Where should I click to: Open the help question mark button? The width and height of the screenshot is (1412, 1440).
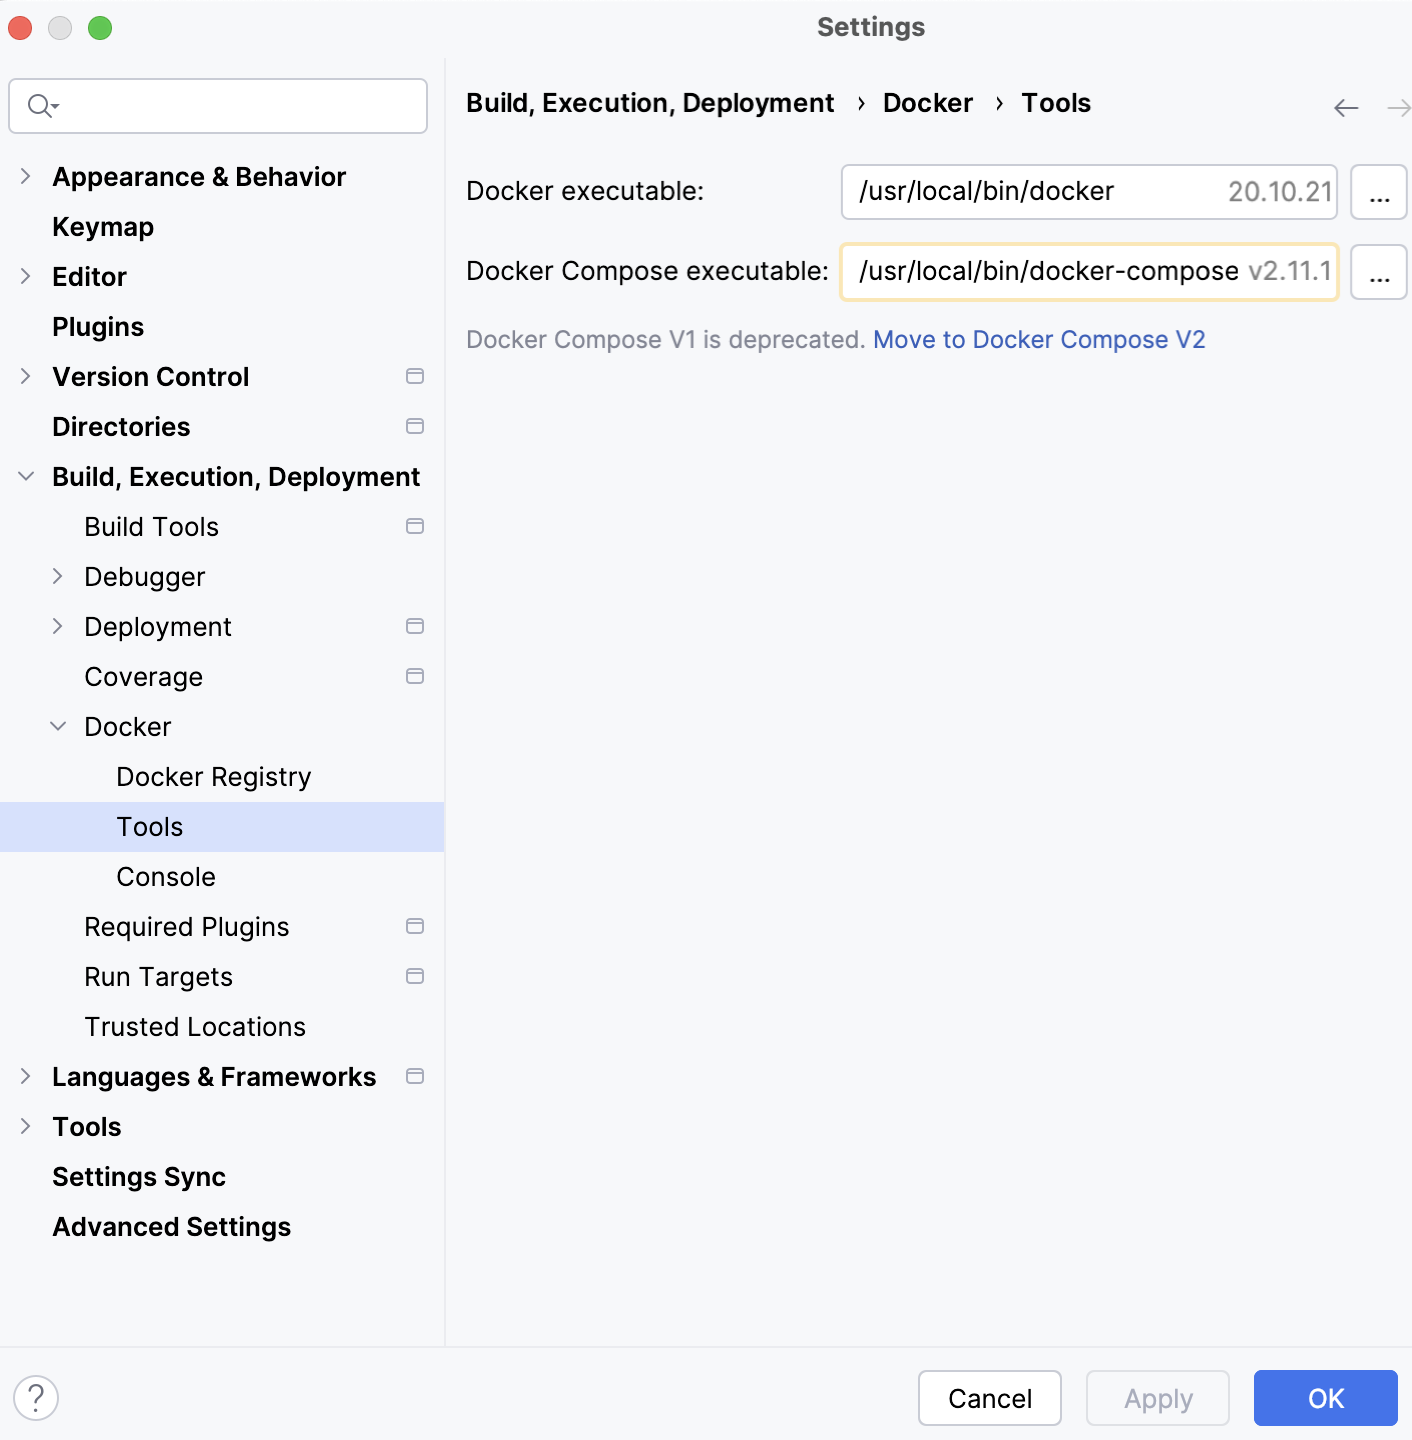[x=36, y=1397]
